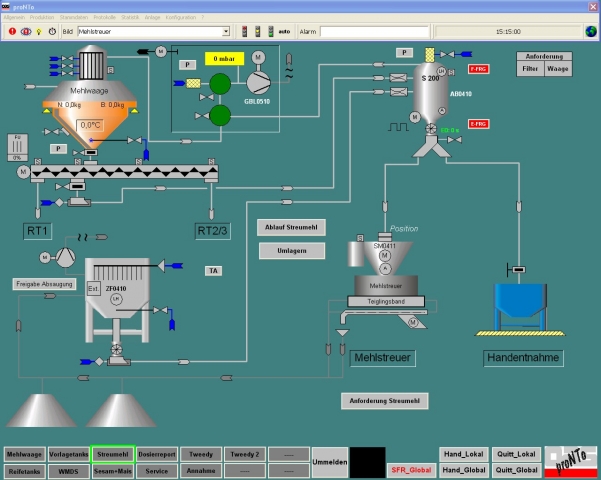Screen dimensions: 601x480
Task: Open the Dosierreport screen
Action: (157, 455)
